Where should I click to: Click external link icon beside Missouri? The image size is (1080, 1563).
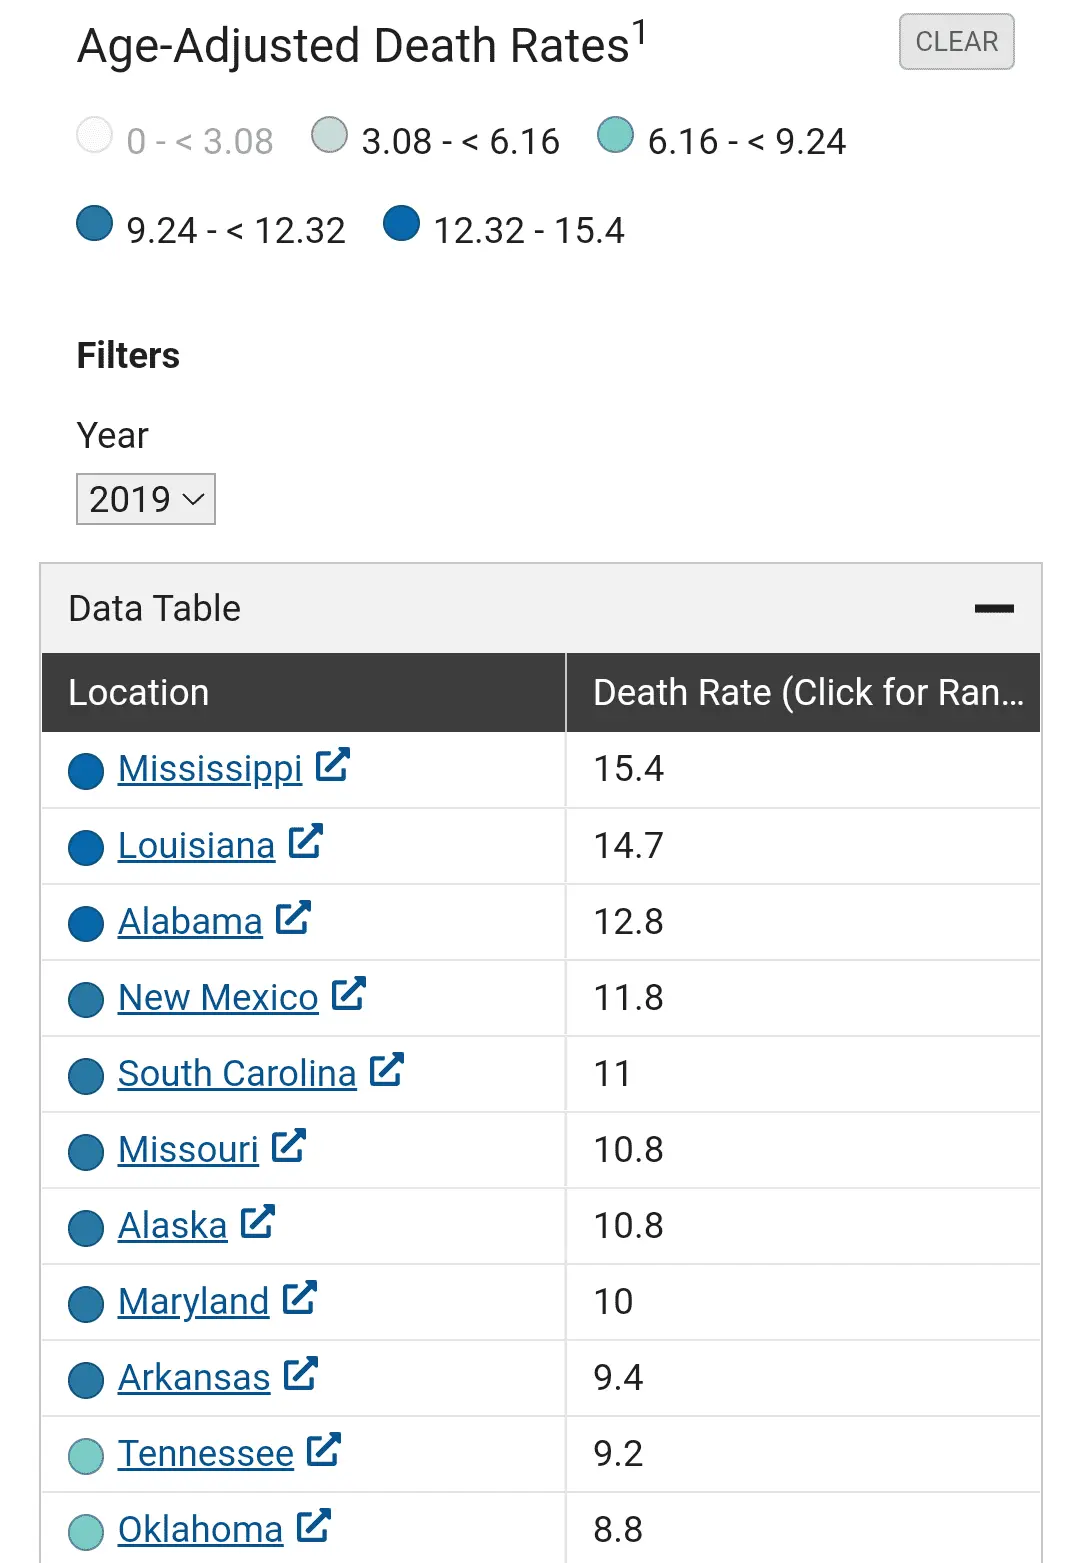click(x=288, y=1146)
